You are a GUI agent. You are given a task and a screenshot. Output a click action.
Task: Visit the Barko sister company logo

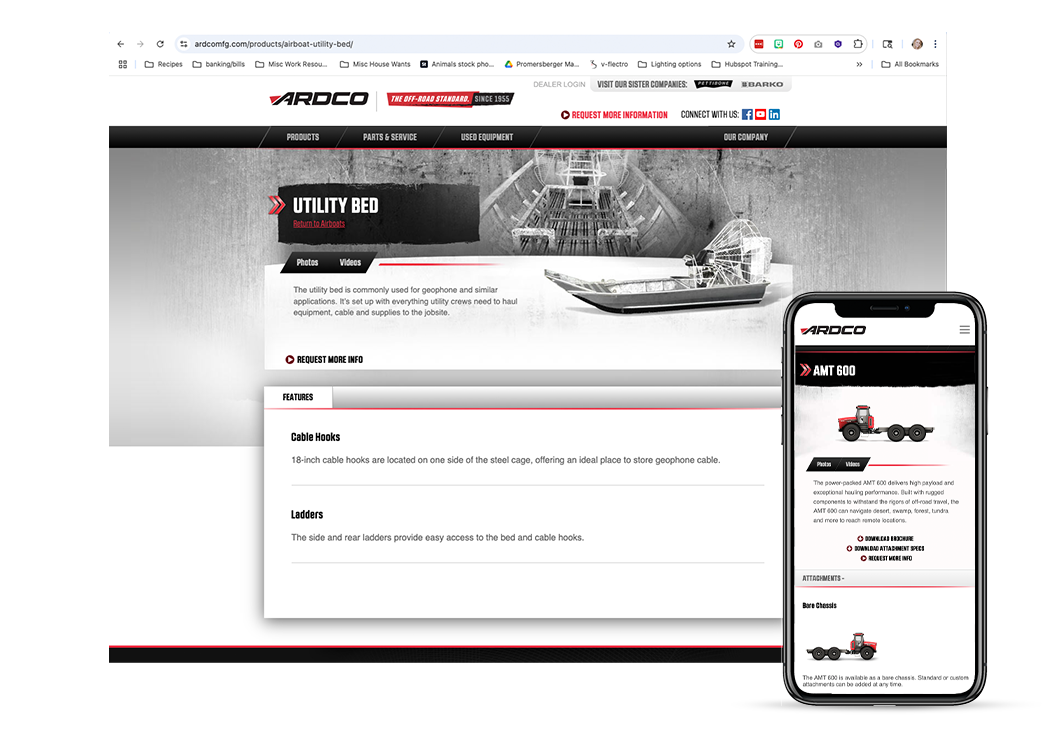pos(762,84)
